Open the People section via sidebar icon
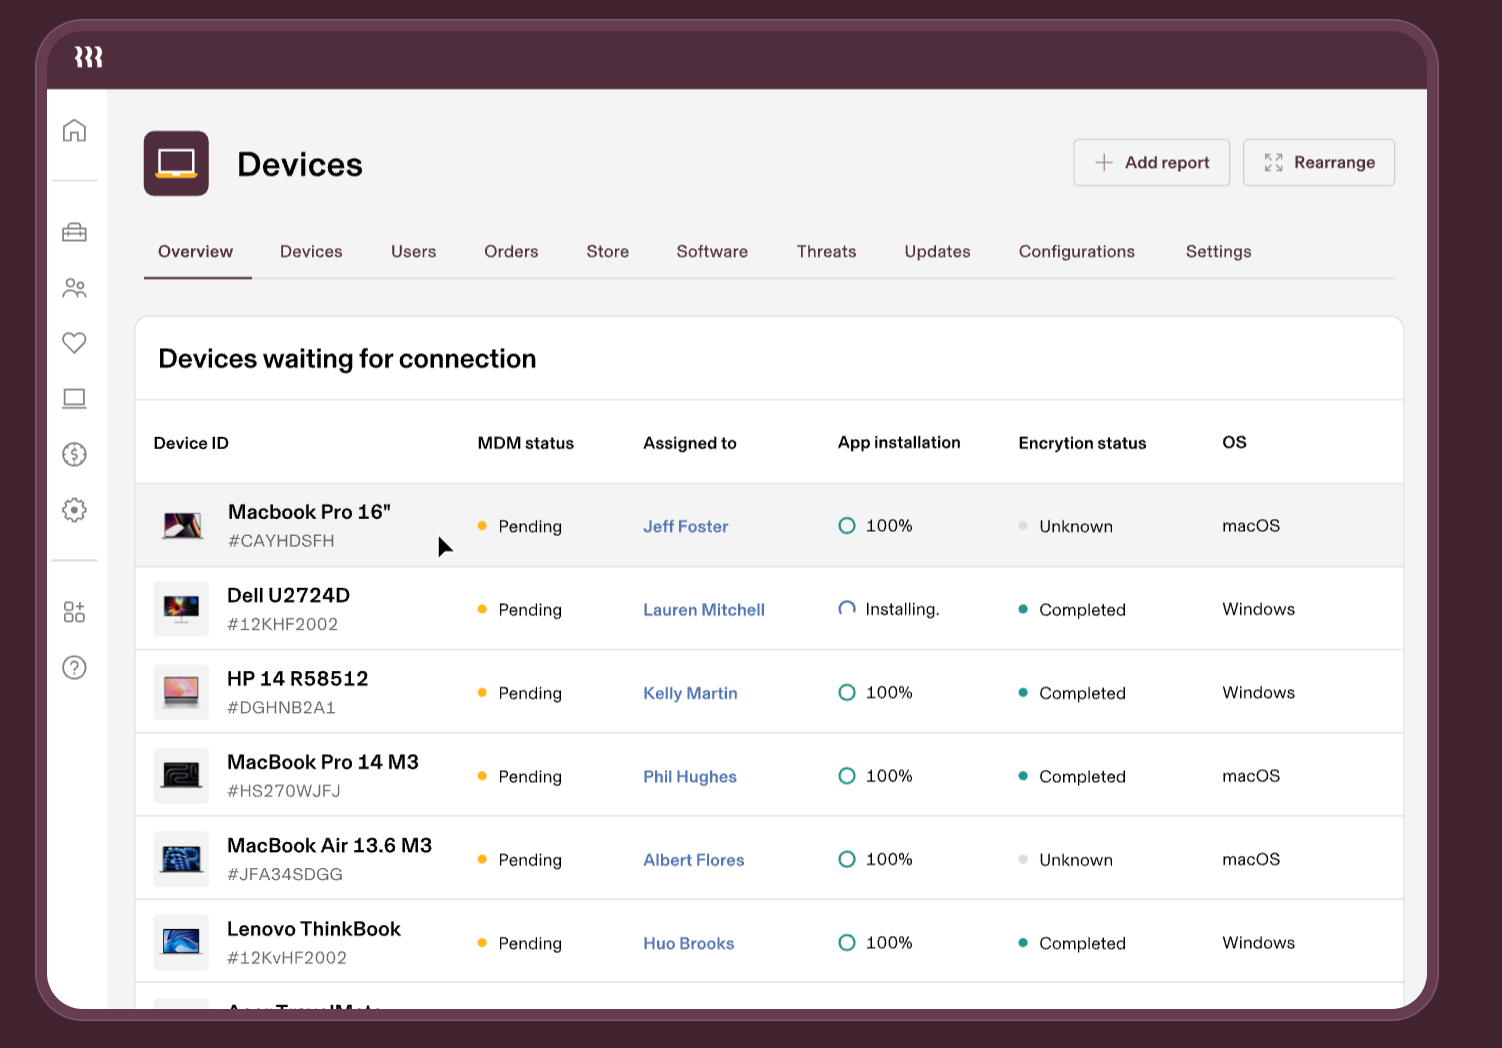 pyautogui.click(x=74, y=288)
